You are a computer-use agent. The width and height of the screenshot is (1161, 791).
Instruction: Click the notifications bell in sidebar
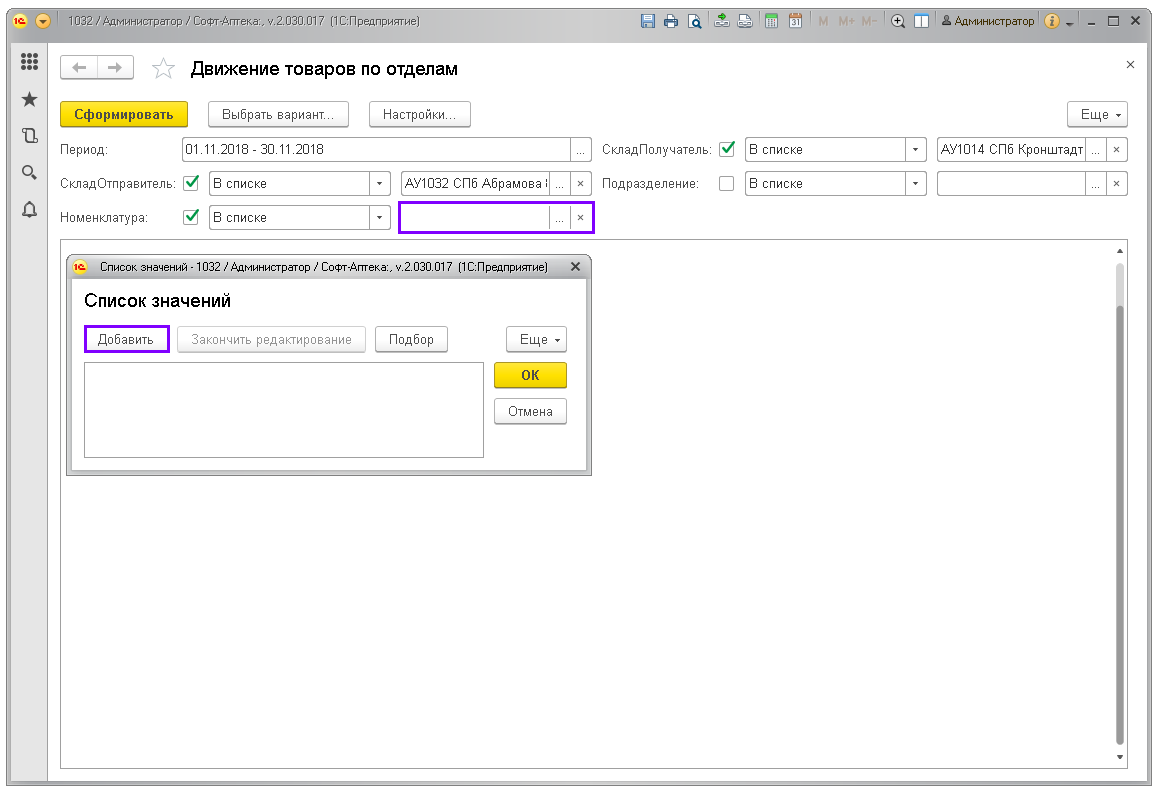click(29, 209)
